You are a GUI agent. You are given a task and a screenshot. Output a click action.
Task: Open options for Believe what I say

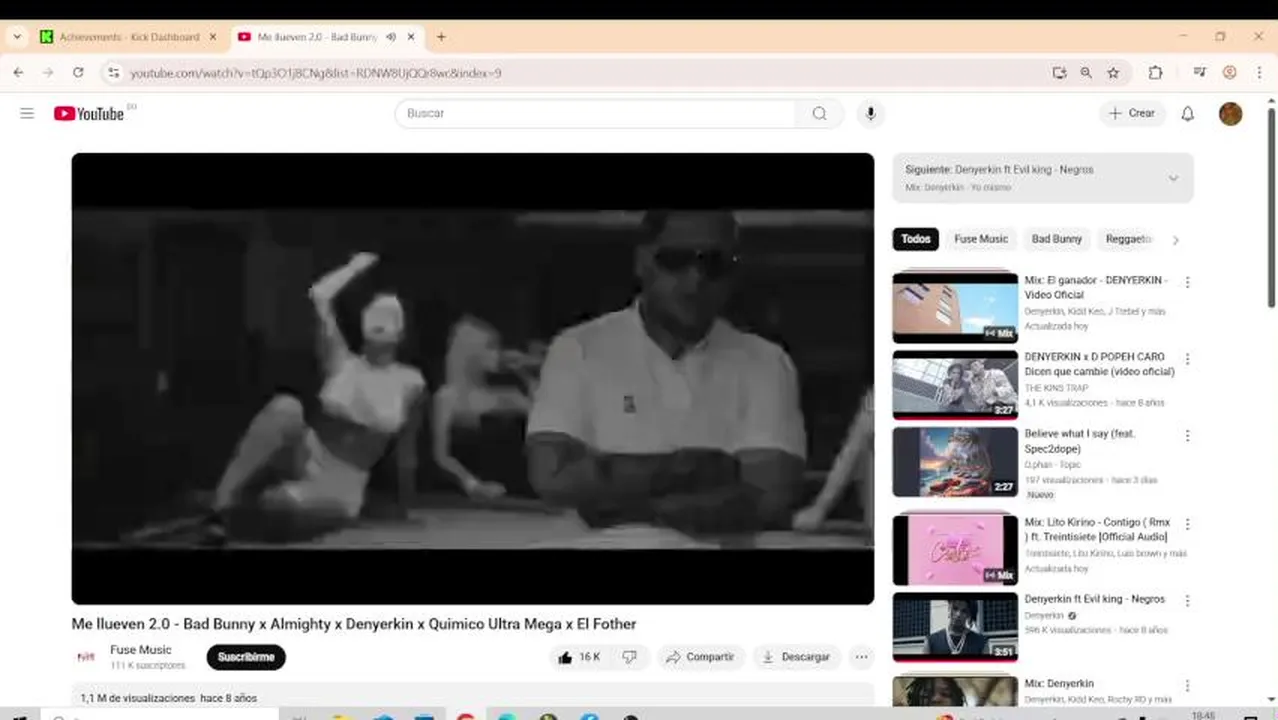tap(1187, 435)
